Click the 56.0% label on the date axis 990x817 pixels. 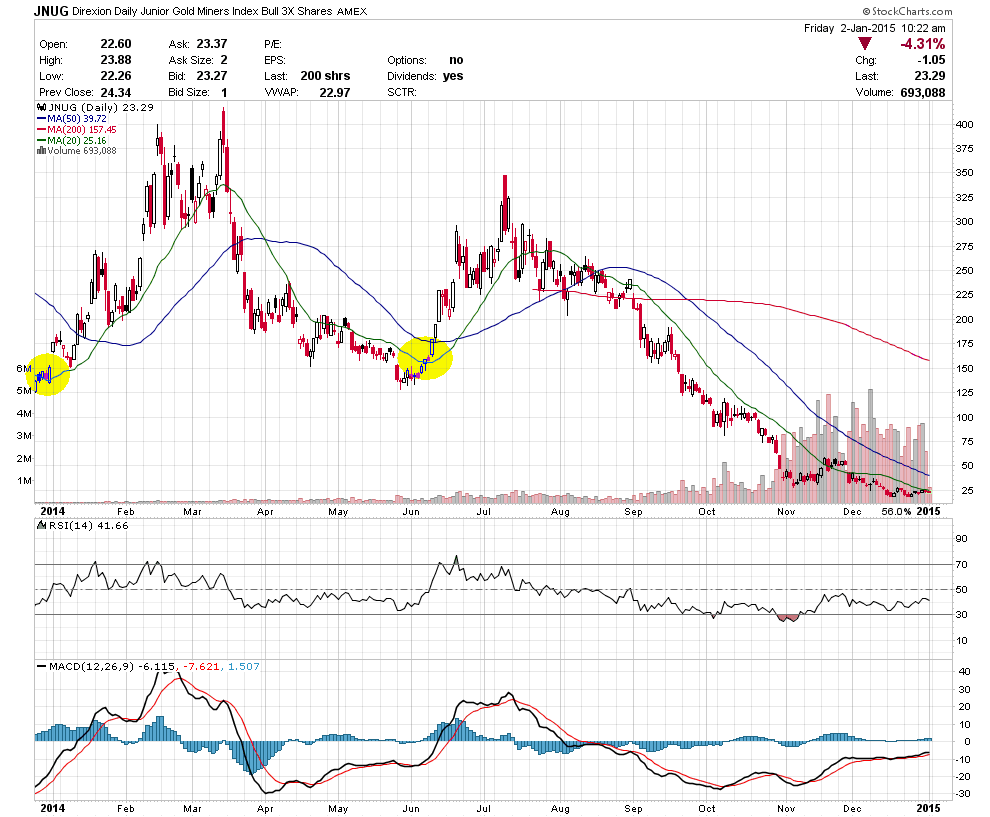coord(896,511)
